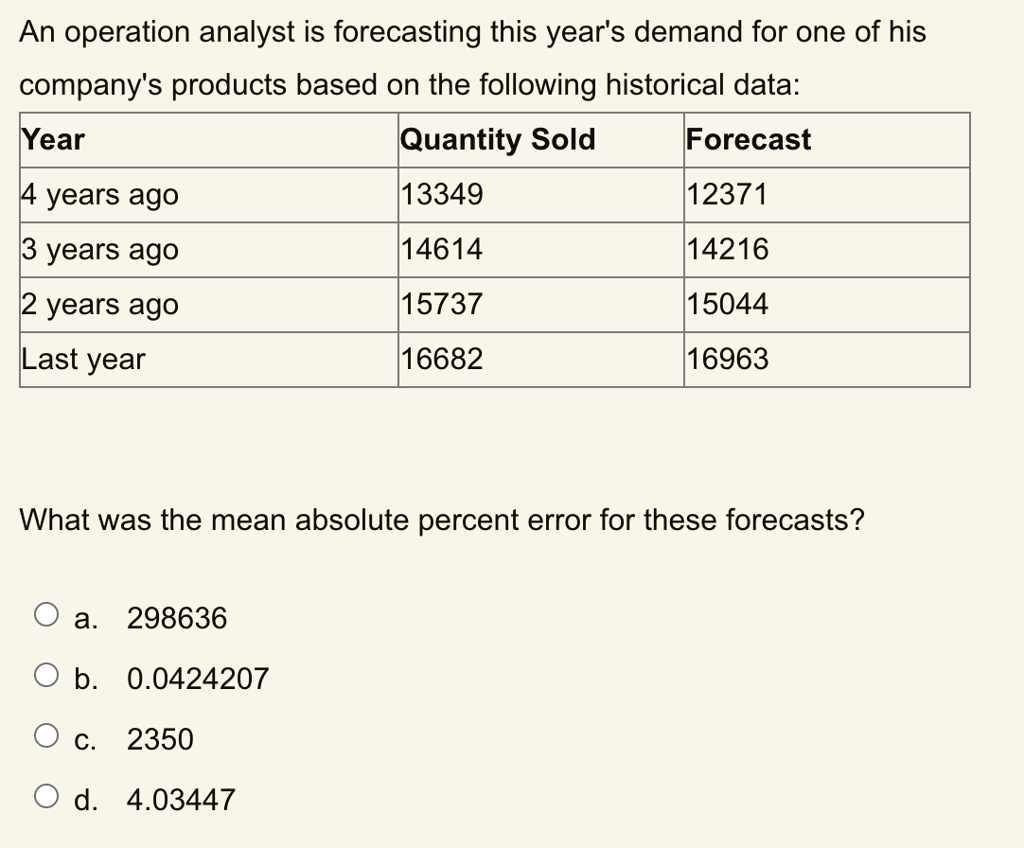
Task: Click the forecast value 14216
Action: click(728, 250)
